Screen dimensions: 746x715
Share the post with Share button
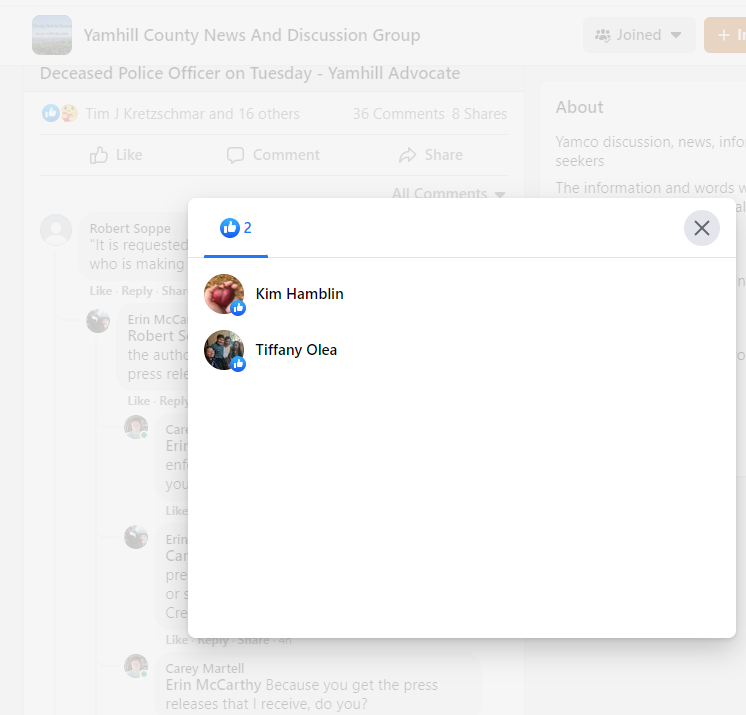[431, 155]
